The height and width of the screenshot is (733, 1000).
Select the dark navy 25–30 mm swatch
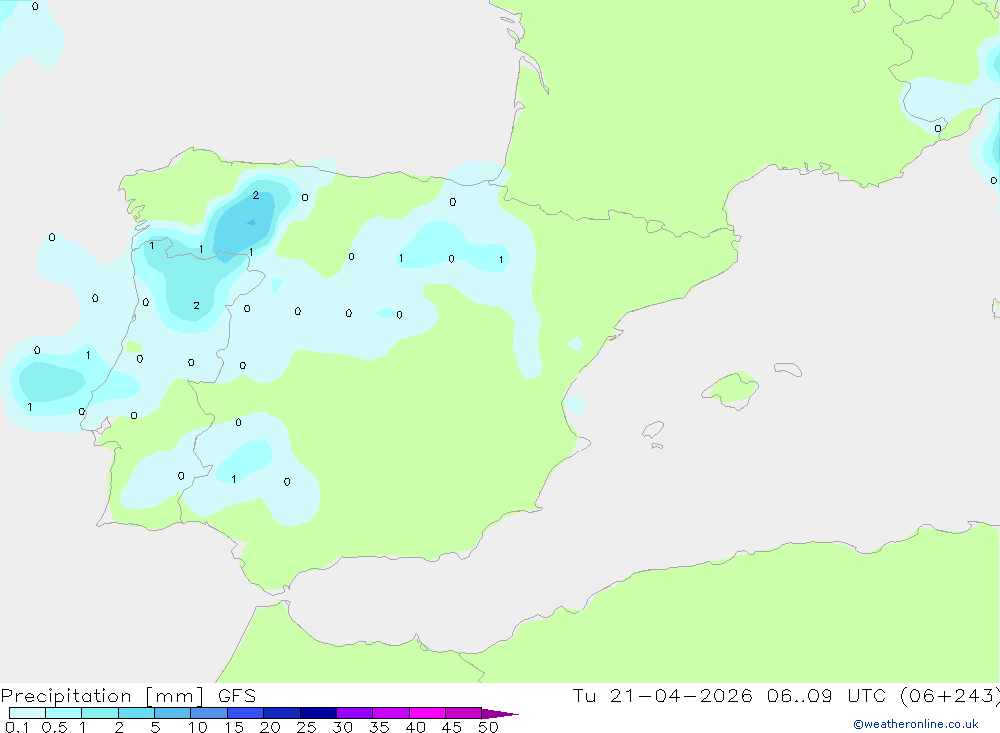pos(318,713)
